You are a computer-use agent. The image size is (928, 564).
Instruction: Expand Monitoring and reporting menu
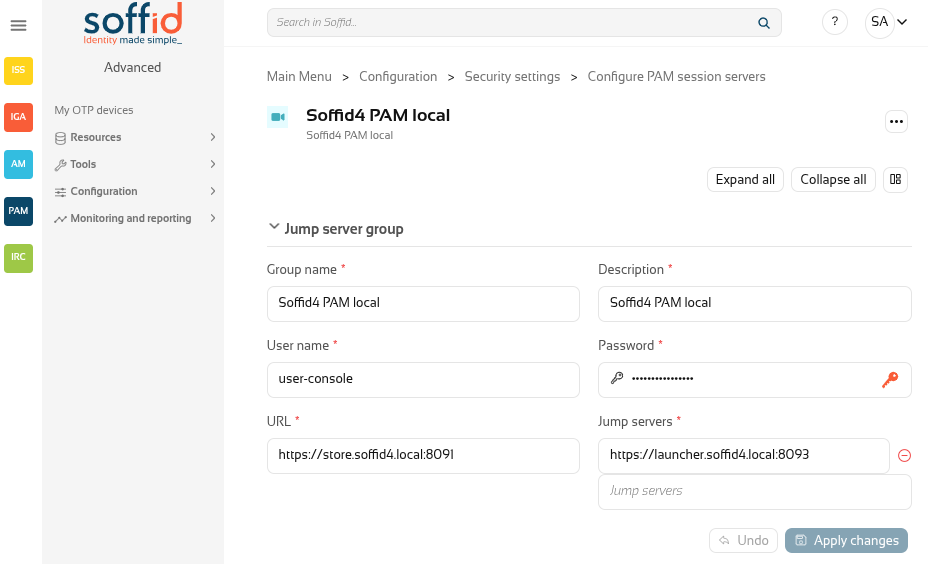134,218
